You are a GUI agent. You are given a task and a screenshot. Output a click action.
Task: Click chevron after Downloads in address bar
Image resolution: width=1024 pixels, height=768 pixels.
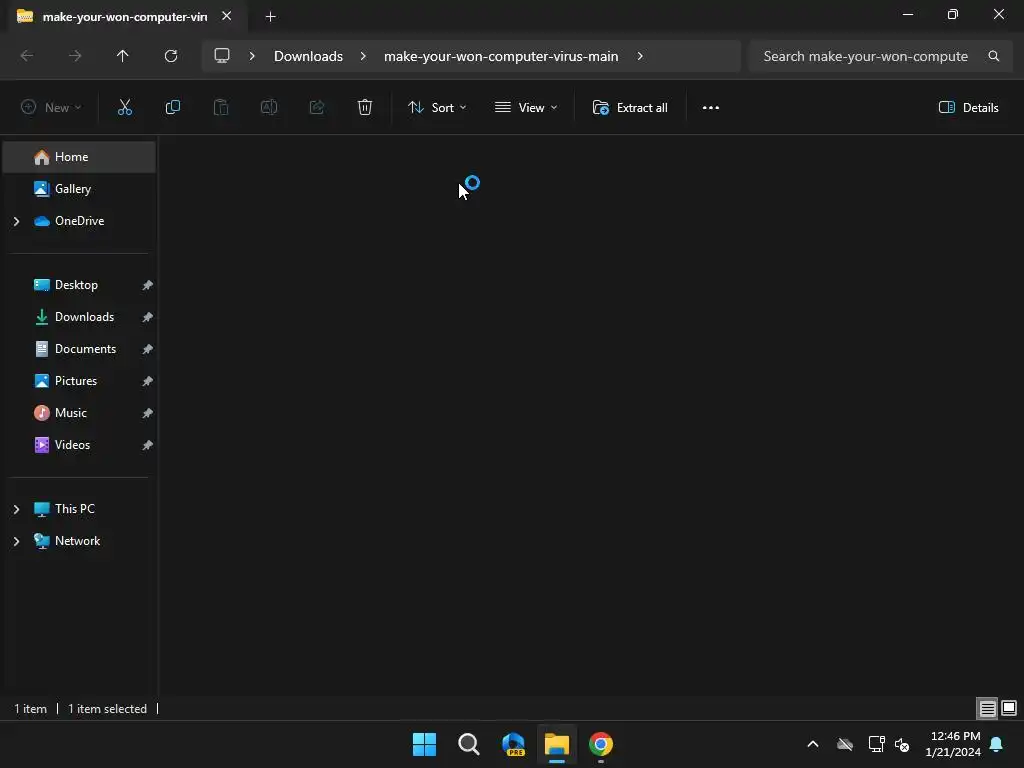[x=363, y=56]
